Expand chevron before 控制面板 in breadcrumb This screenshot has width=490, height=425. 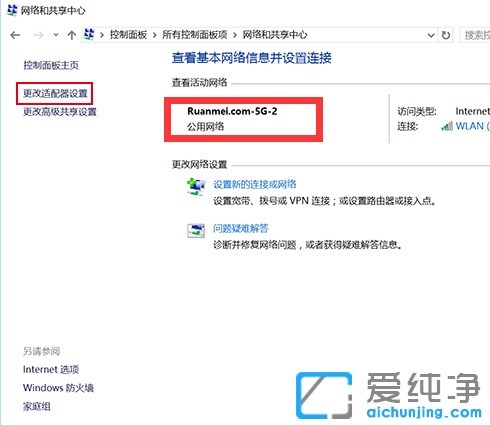102,35
